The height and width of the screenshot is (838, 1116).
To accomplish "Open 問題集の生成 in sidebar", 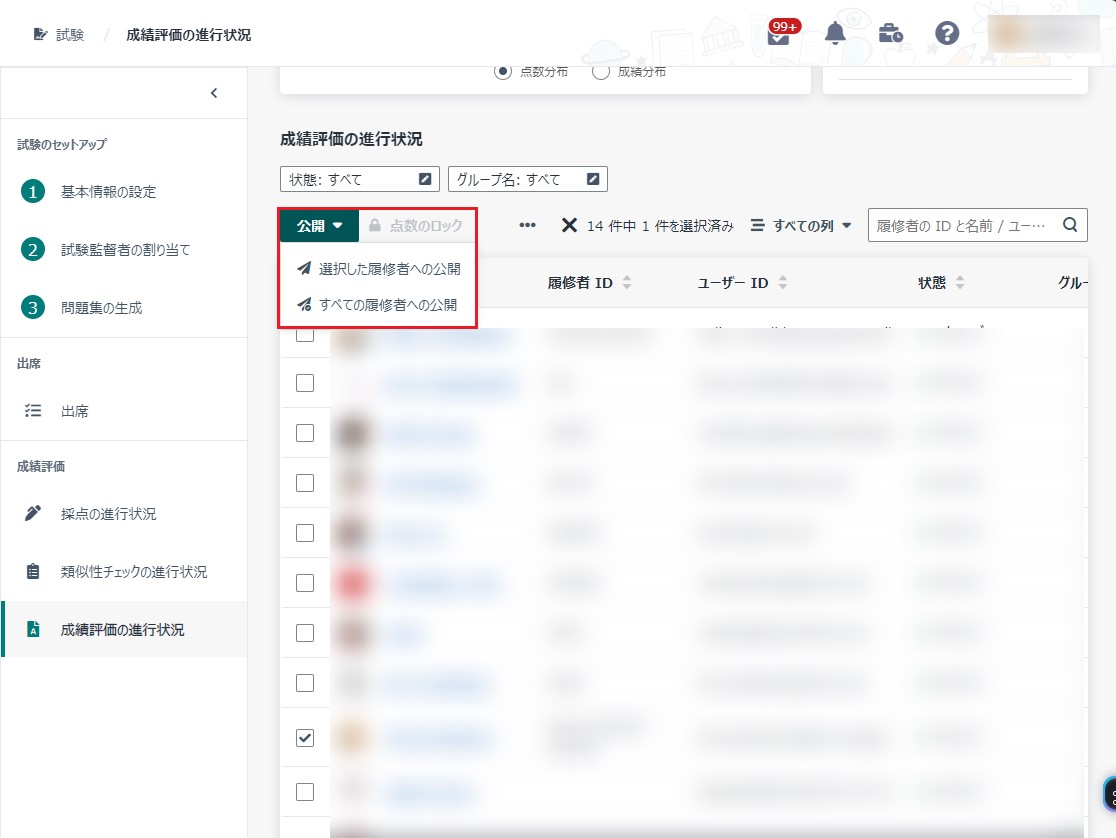I will tap(101, 308).
